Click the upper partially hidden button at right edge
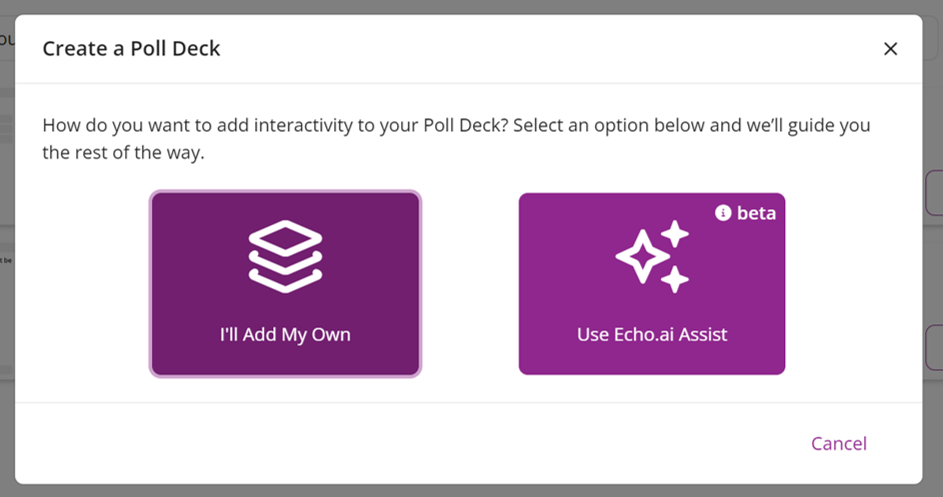The width and height of the screenshot is (943, 497). [x=934, y=192]
